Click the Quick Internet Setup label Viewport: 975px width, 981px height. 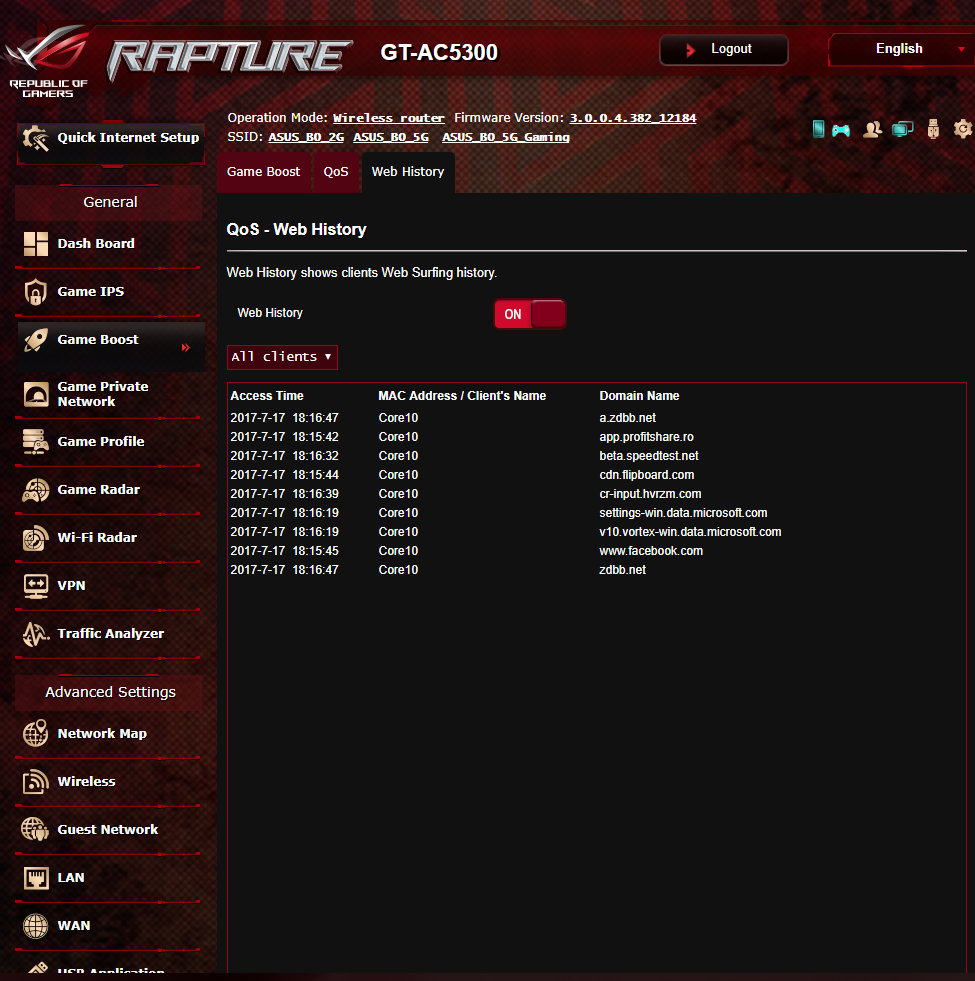tap(128, 138)
